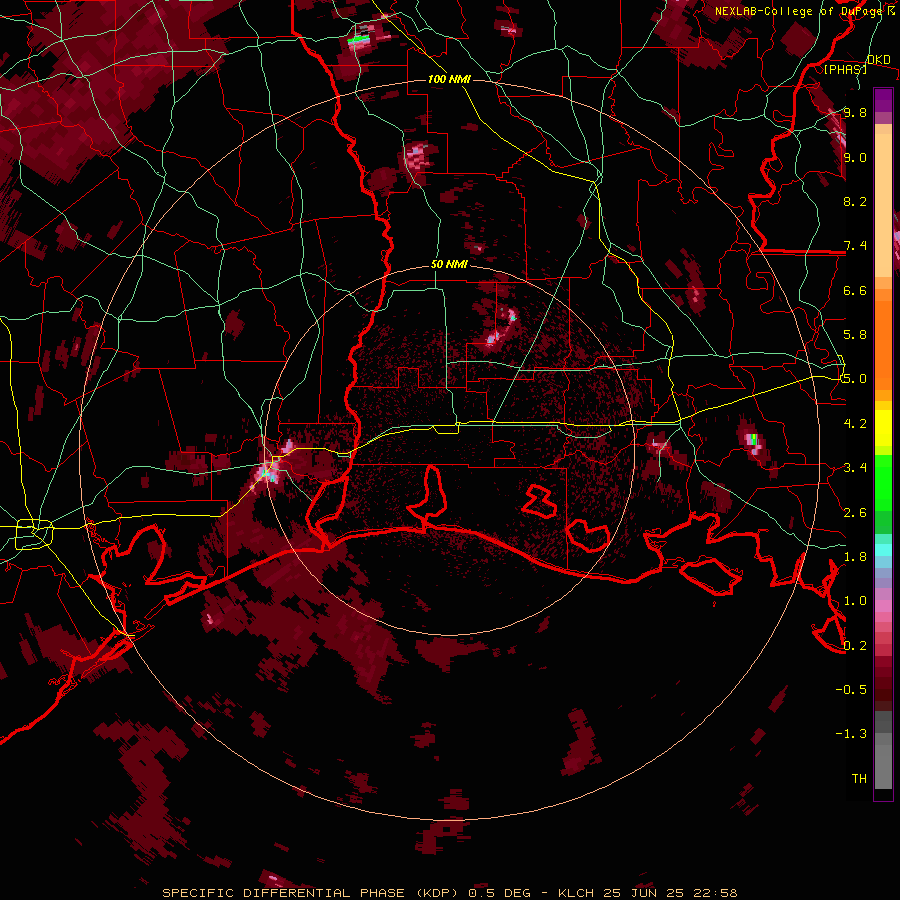Screen dimensions: 900x900
Task: Click the 0.2 scale value
Action: (855, 646)
